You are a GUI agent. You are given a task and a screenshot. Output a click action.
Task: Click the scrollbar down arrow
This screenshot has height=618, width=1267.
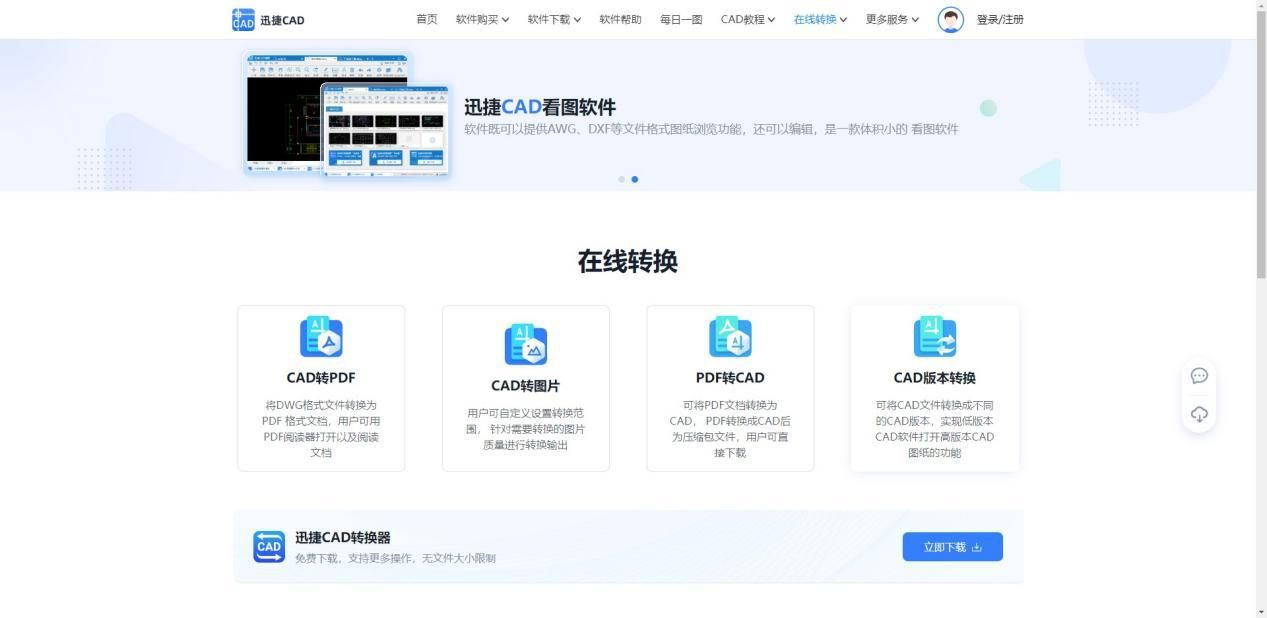pyautogui.click(x=1261, y=611)
